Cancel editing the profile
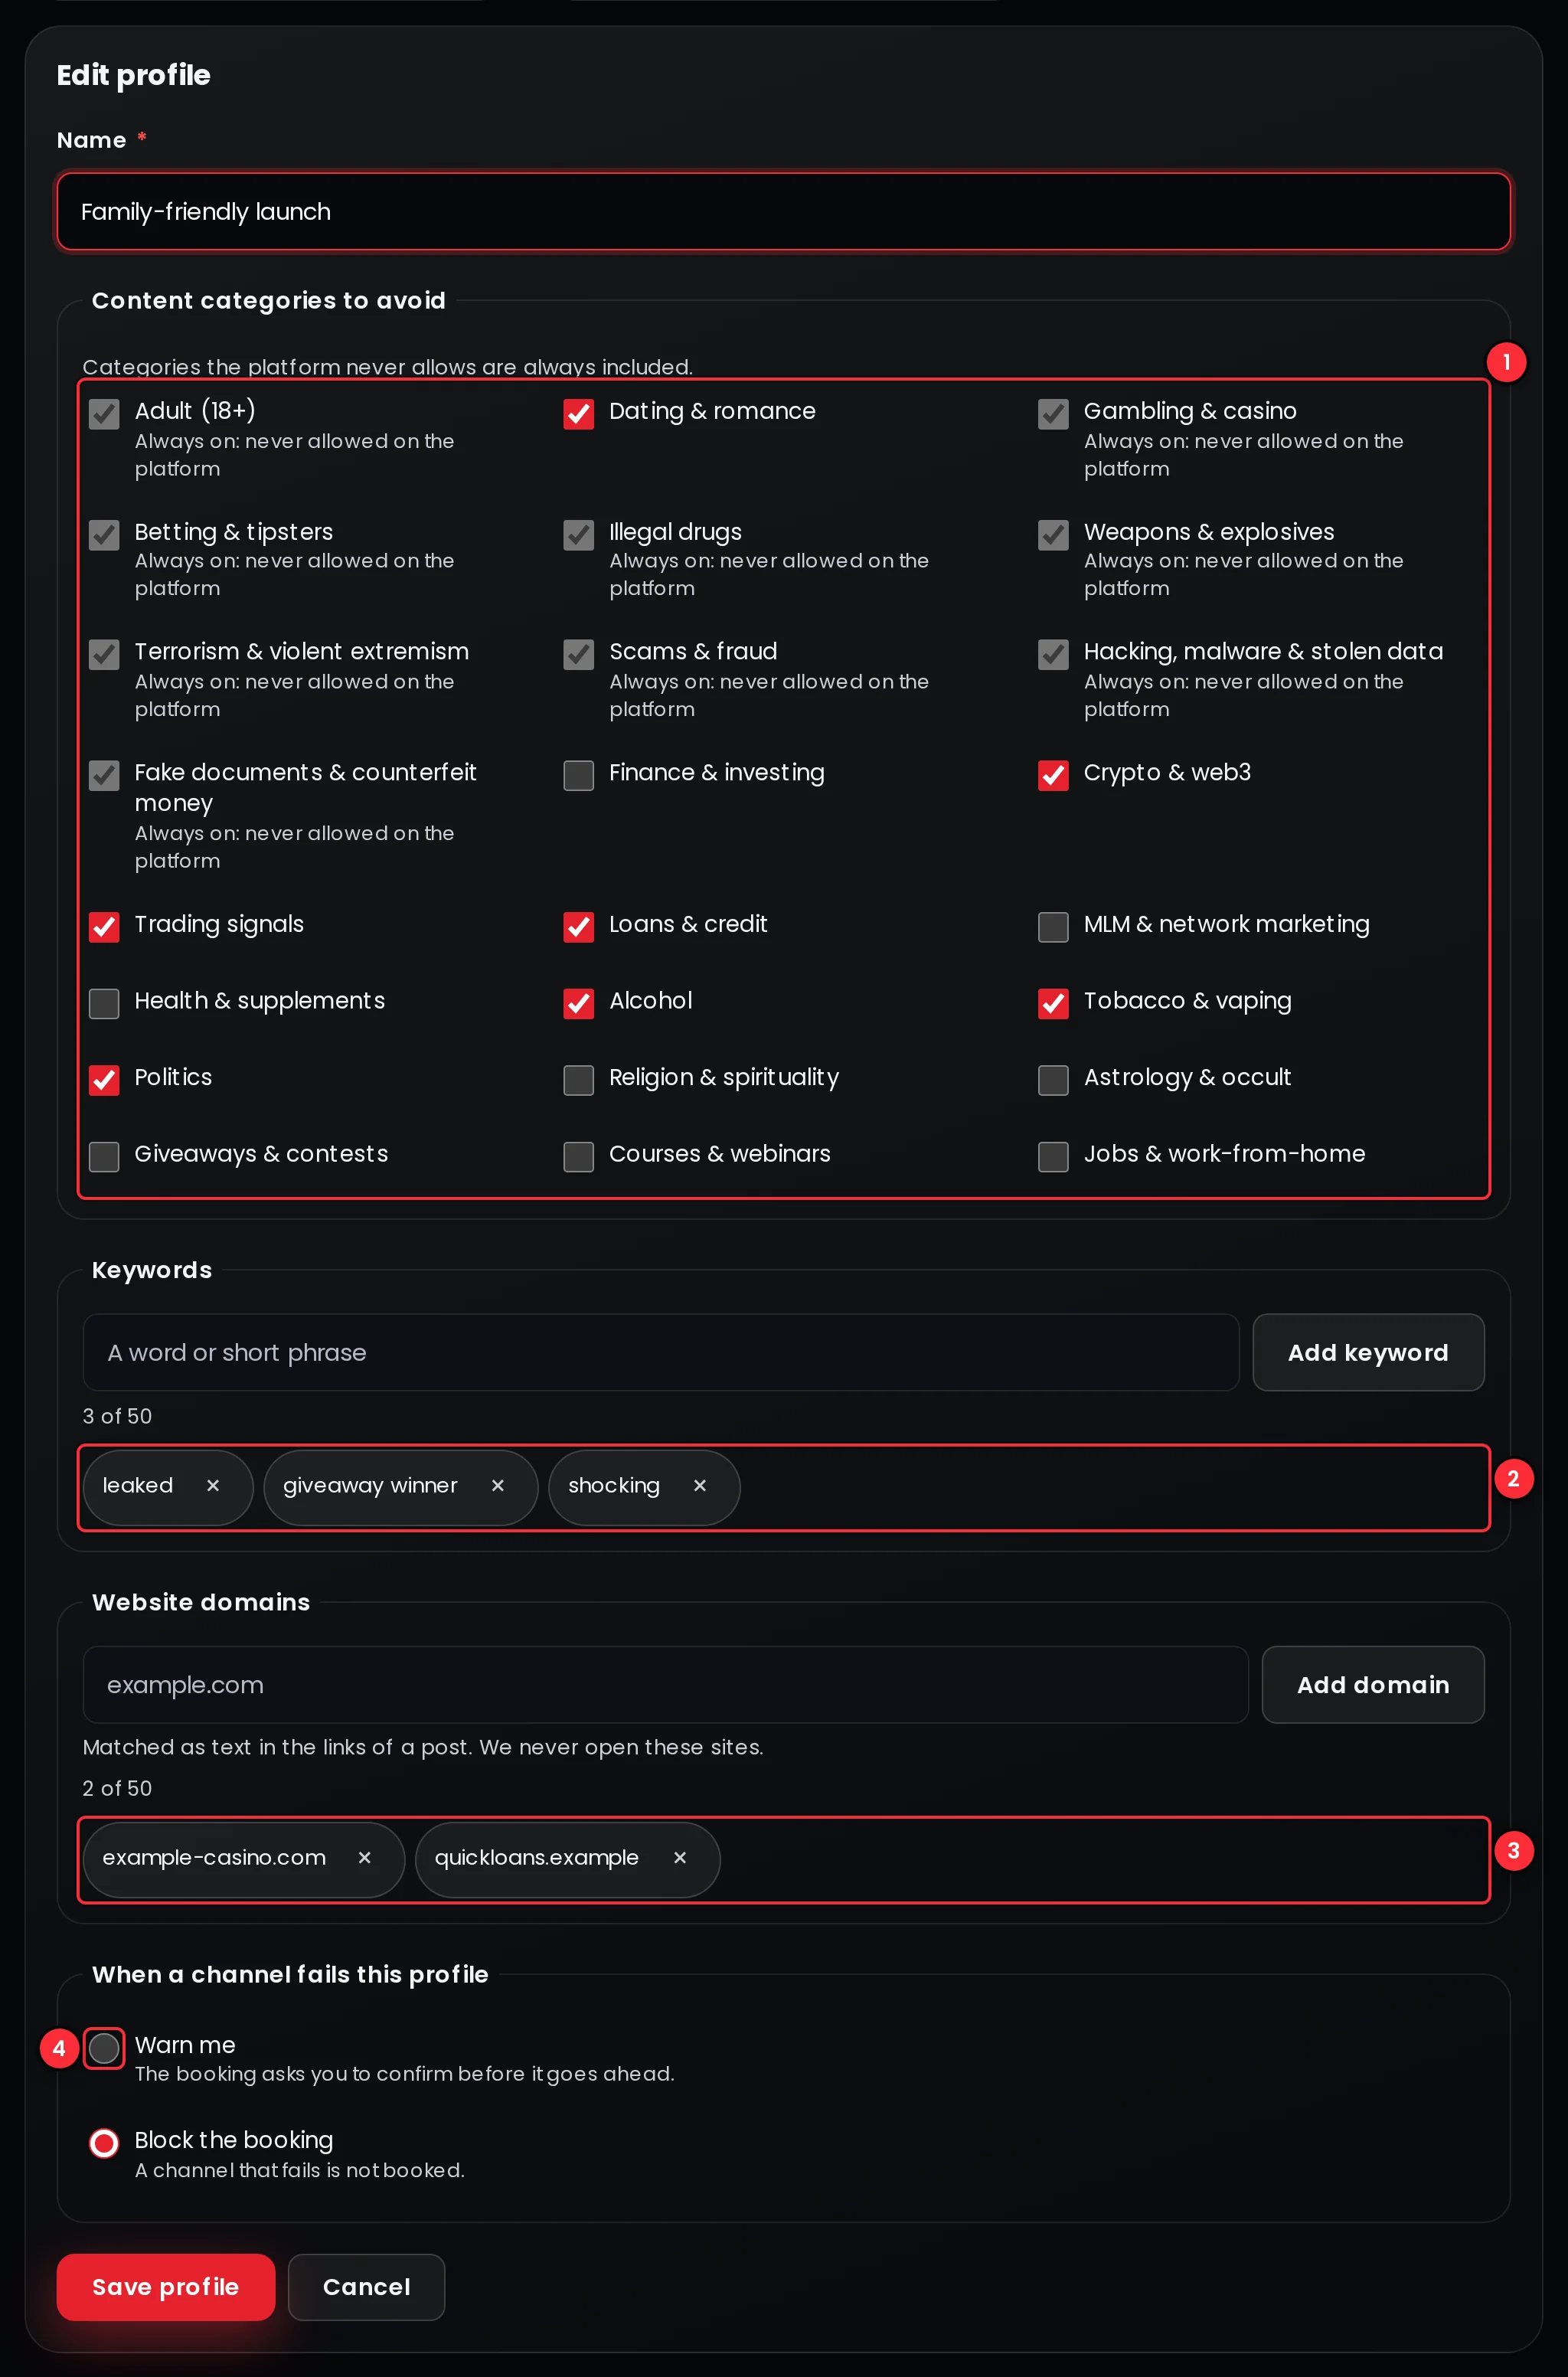The height and width of the screenshot is (2377, 1568). coord(366,2286)
